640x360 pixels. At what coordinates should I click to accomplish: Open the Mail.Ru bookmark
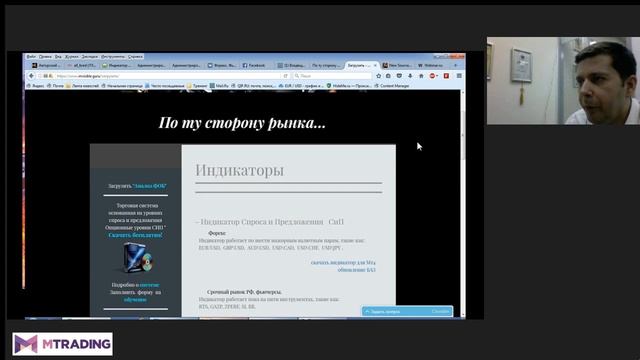point(220,86)
